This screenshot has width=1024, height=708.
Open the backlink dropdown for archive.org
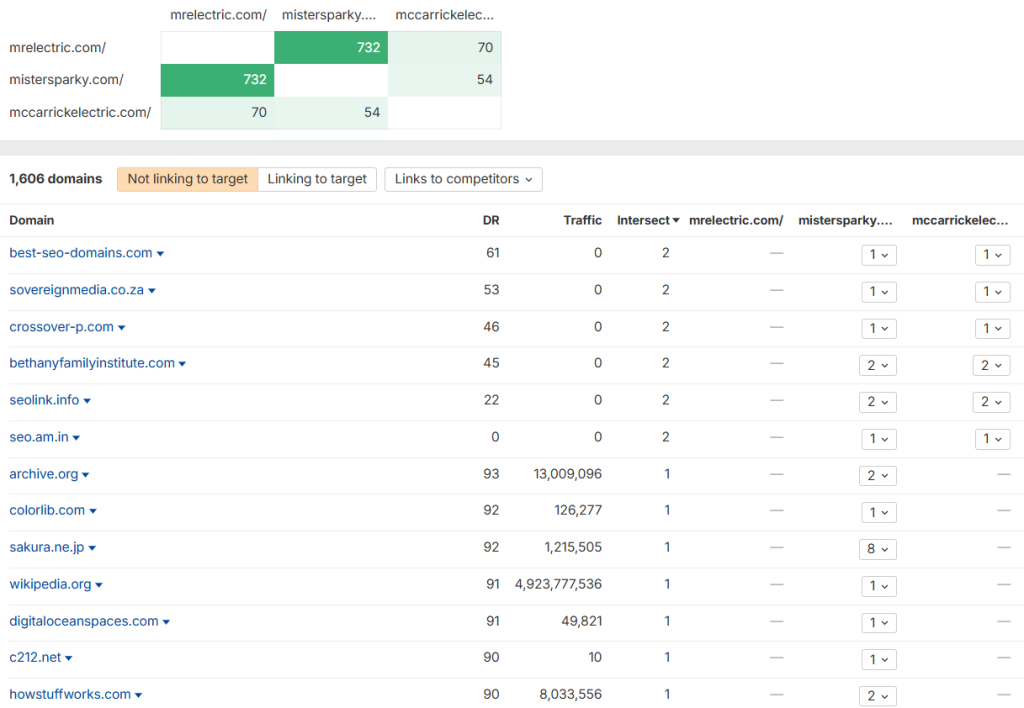click(x=877, y=475)
